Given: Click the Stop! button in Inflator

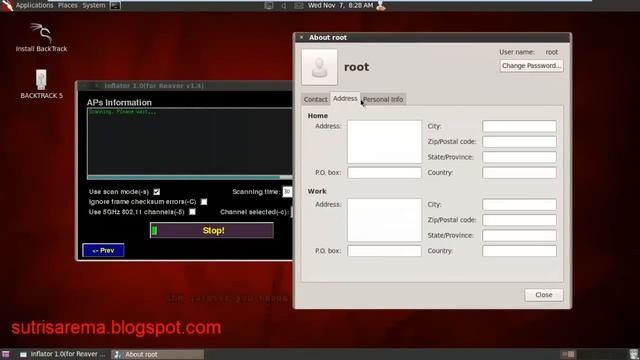Looking at the screenshot, I should point(212,231).
